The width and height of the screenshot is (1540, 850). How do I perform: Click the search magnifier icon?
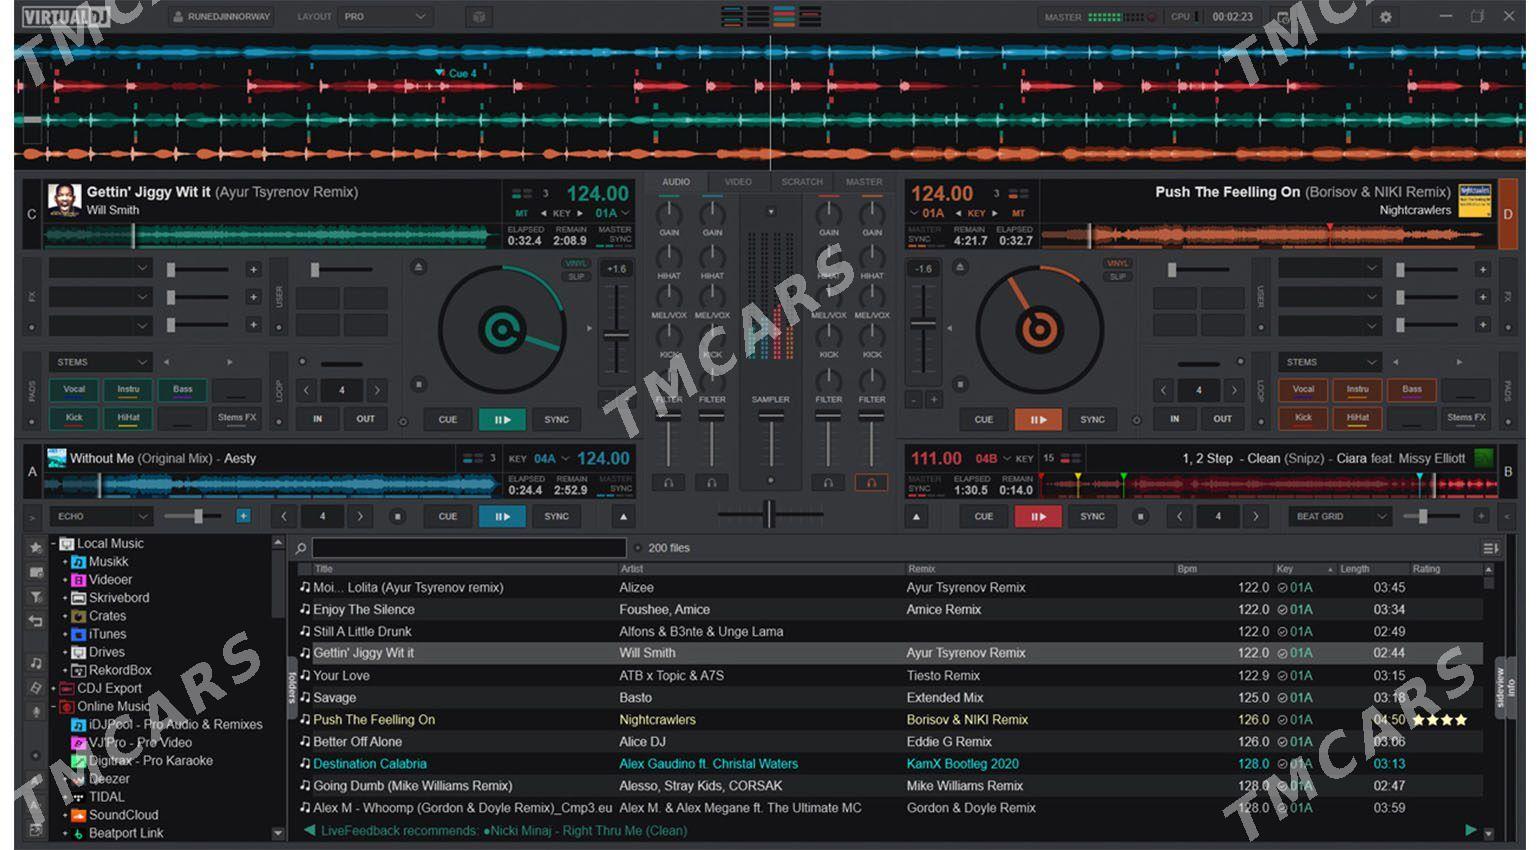(300, 548)
